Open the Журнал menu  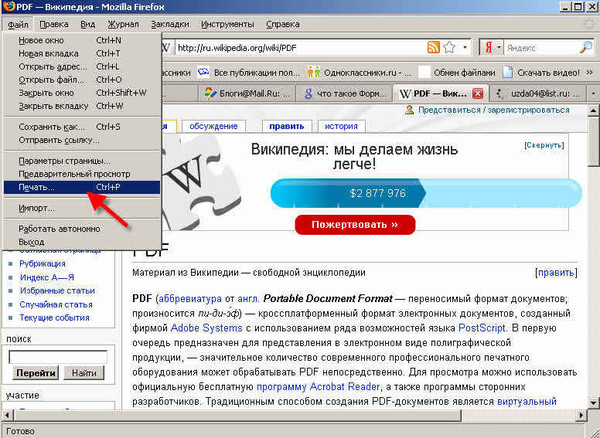point(123,24)
